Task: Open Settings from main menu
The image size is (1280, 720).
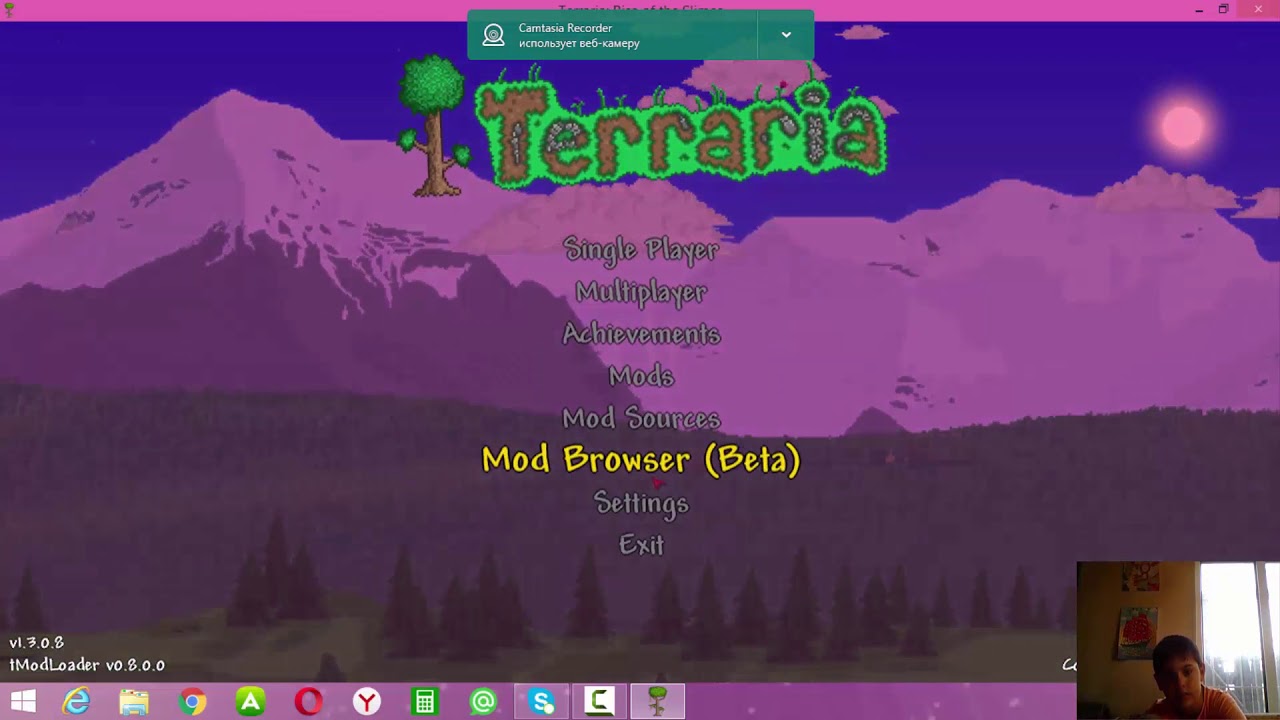Action: click(x=641, y=503)
